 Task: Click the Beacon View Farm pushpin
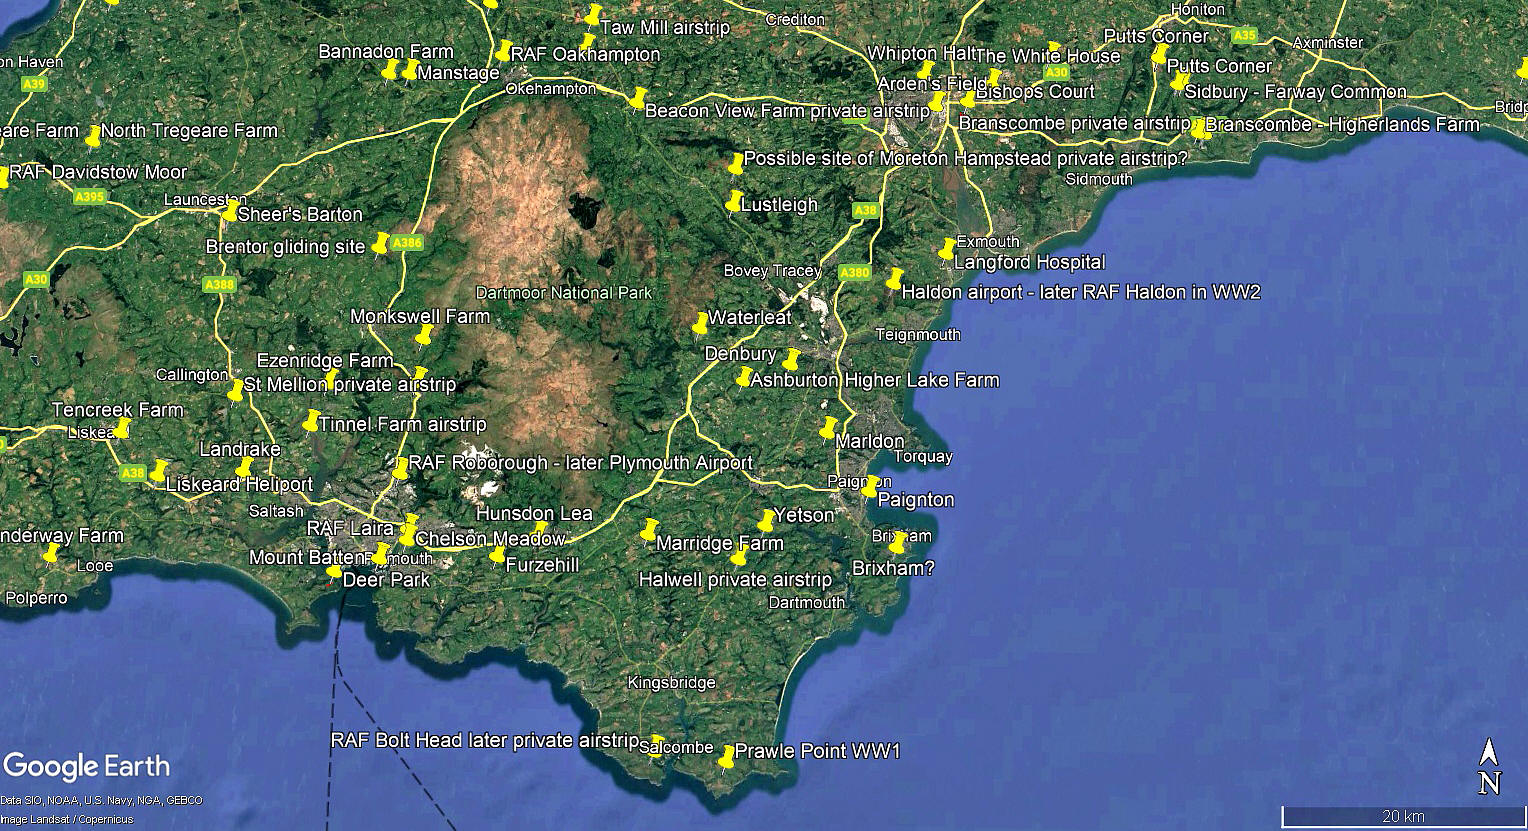pos(638,98)
